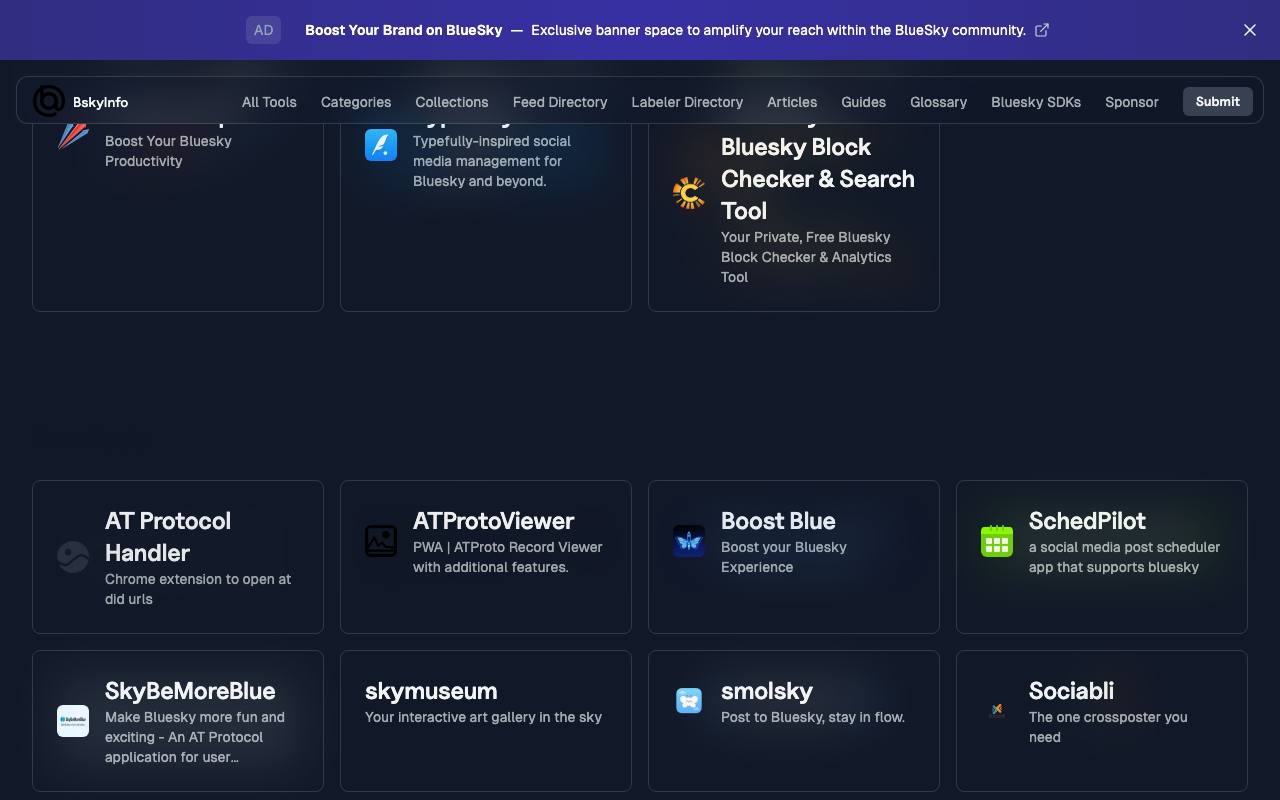The width and height of the screenshot is (1280, 800).
Task: Open the Guides page
Action: [863, 102]
